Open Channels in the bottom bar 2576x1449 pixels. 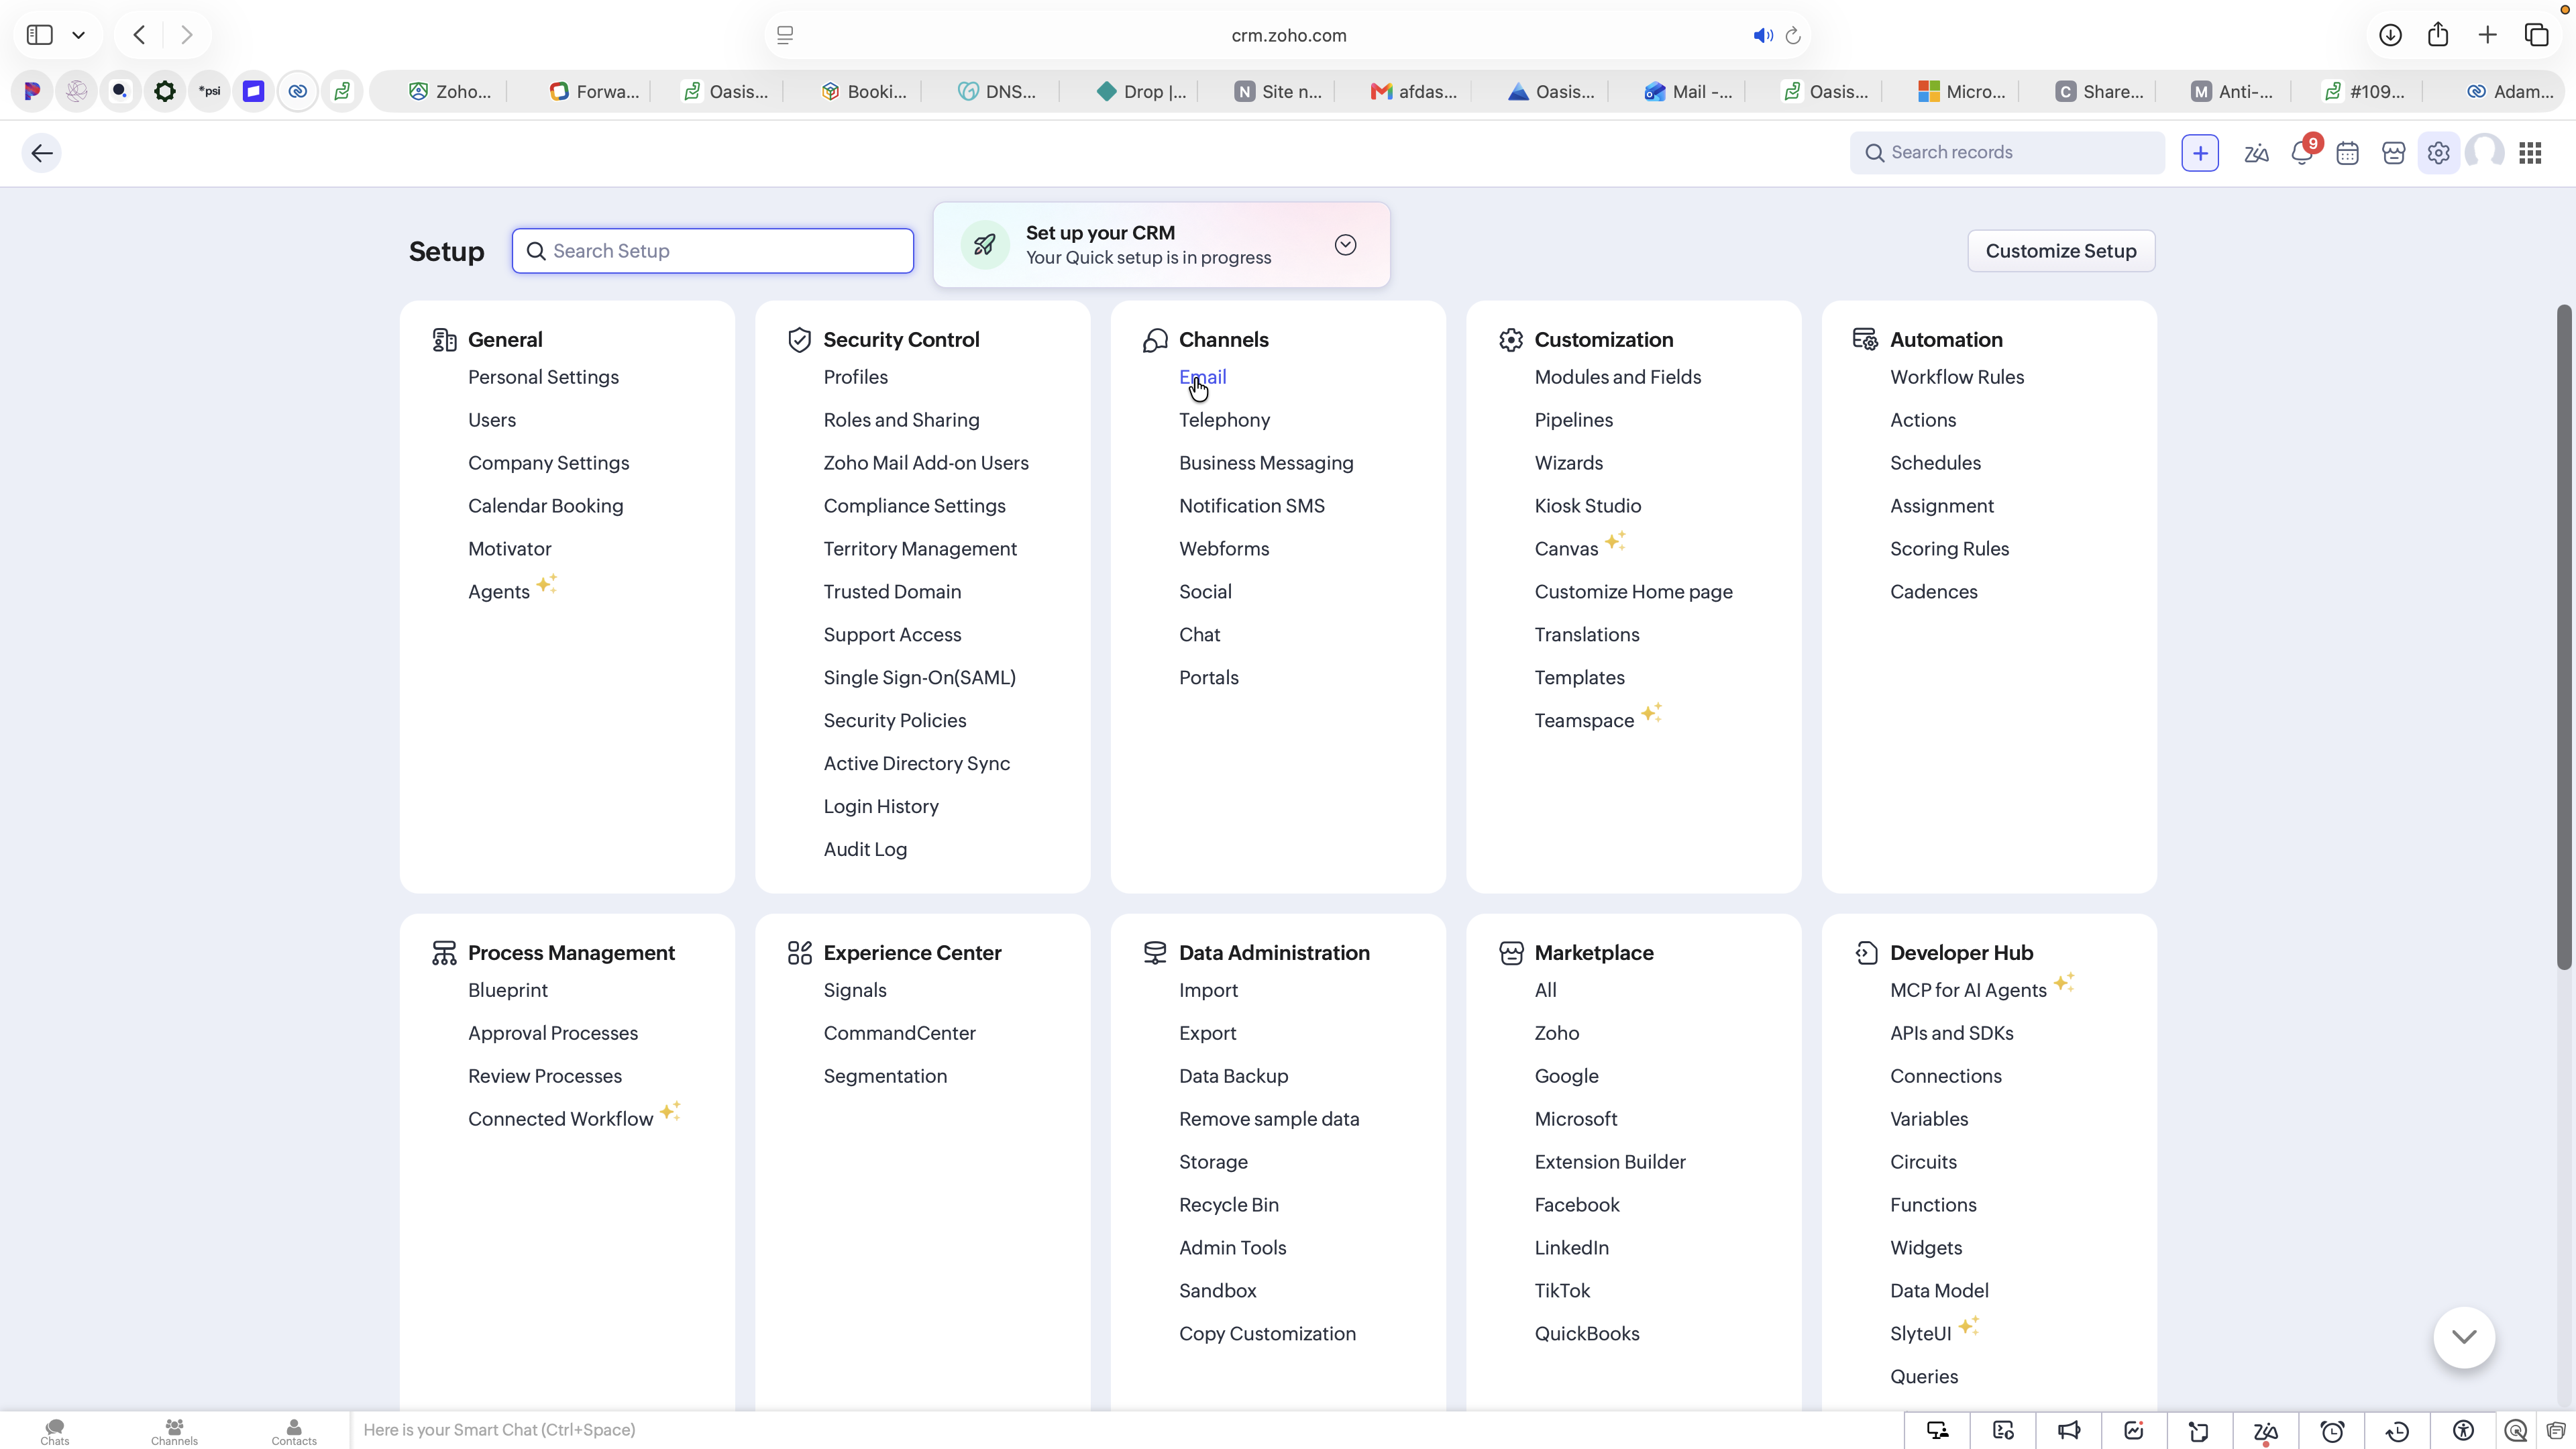pyautogui.click(x=174, y=1431)
